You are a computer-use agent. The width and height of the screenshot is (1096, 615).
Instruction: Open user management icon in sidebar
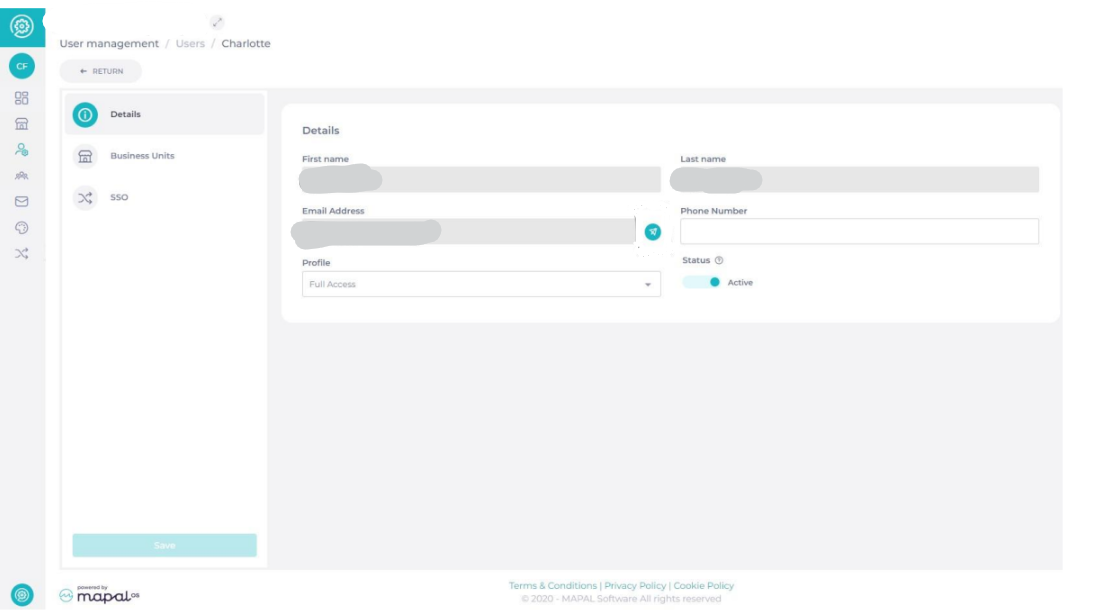tap(21, 150)
